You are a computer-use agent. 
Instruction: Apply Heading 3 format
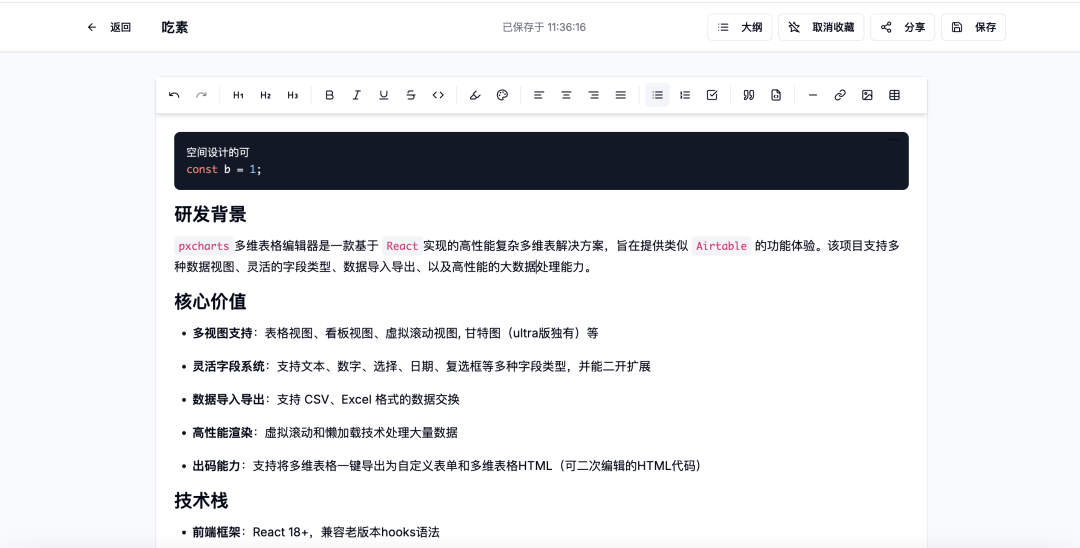(293, 95)
